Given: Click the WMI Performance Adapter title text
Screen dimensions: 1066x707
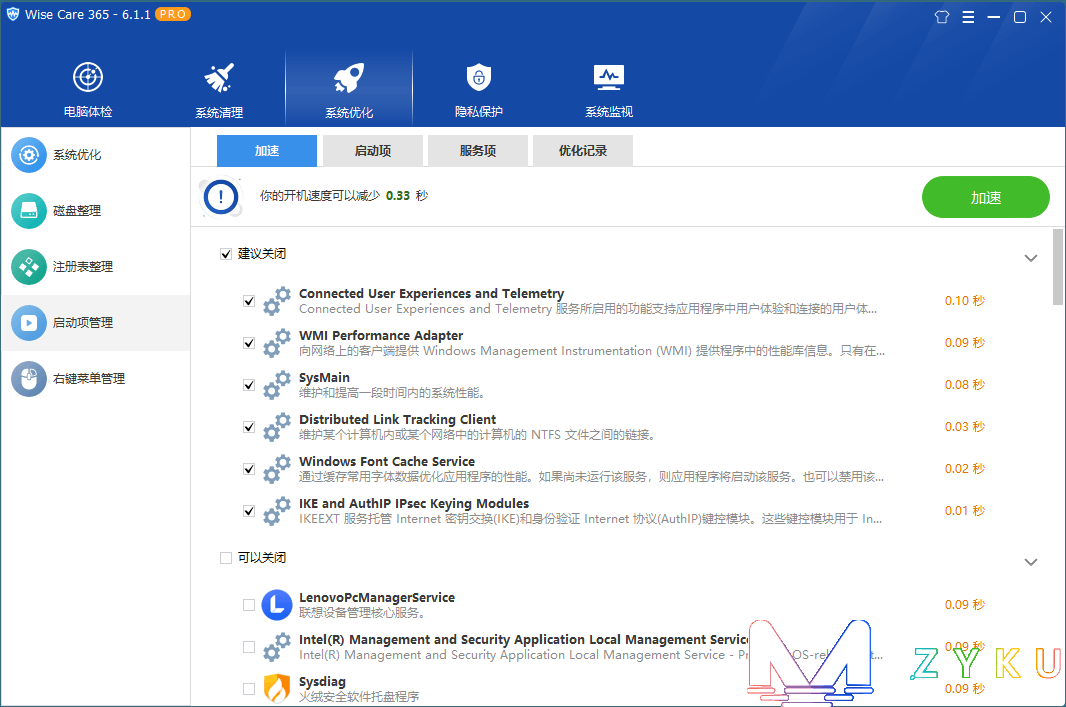Looking at the screenshot, I should click(x=381, y=335).
